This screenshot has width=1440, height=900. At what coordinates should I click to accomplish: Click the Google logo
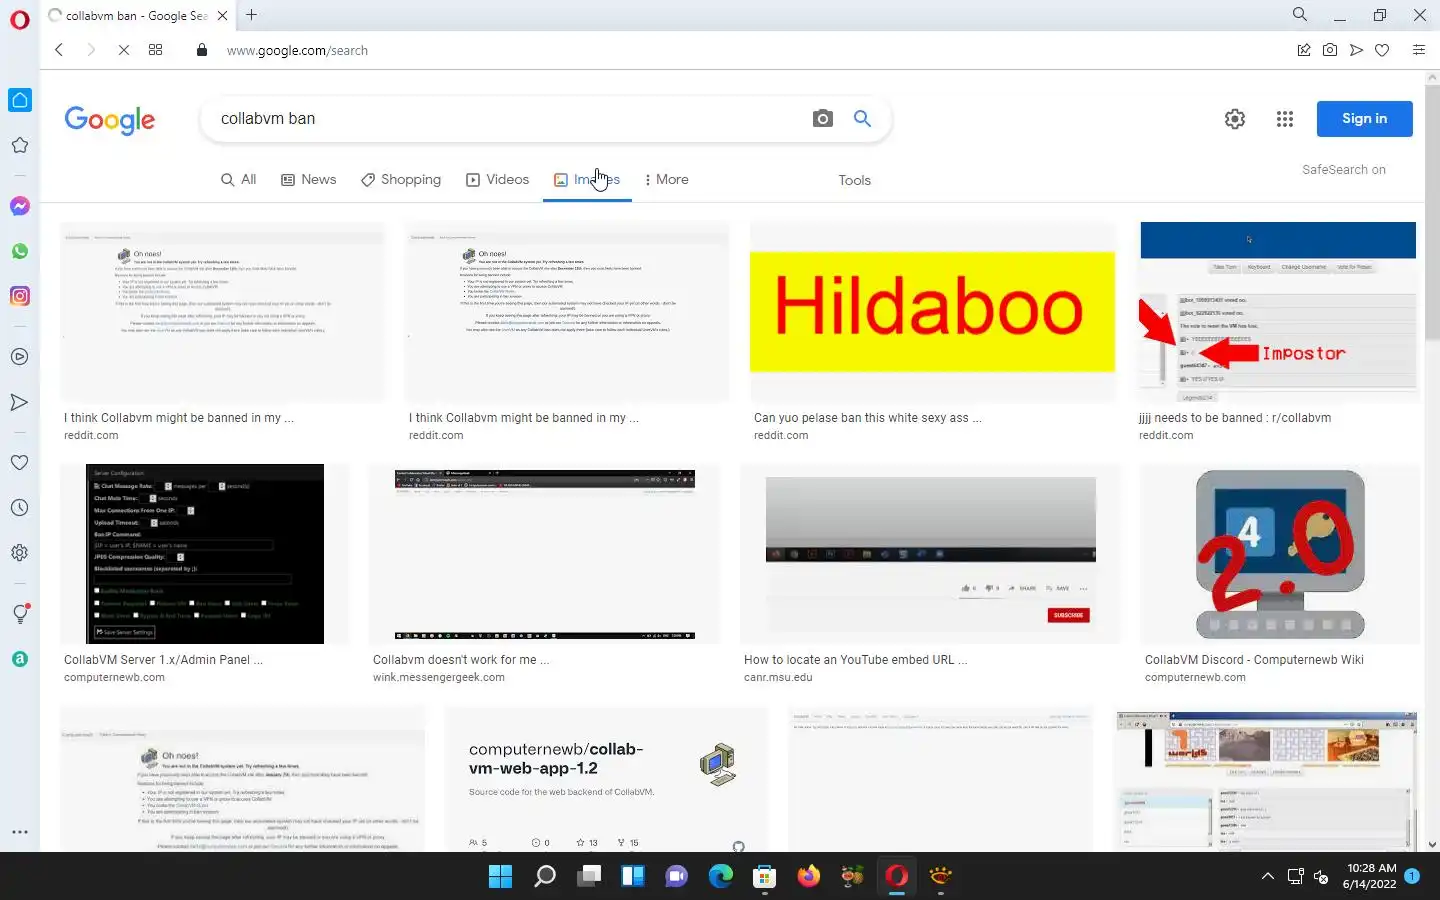pyautogui.click(x=110, y=120)
